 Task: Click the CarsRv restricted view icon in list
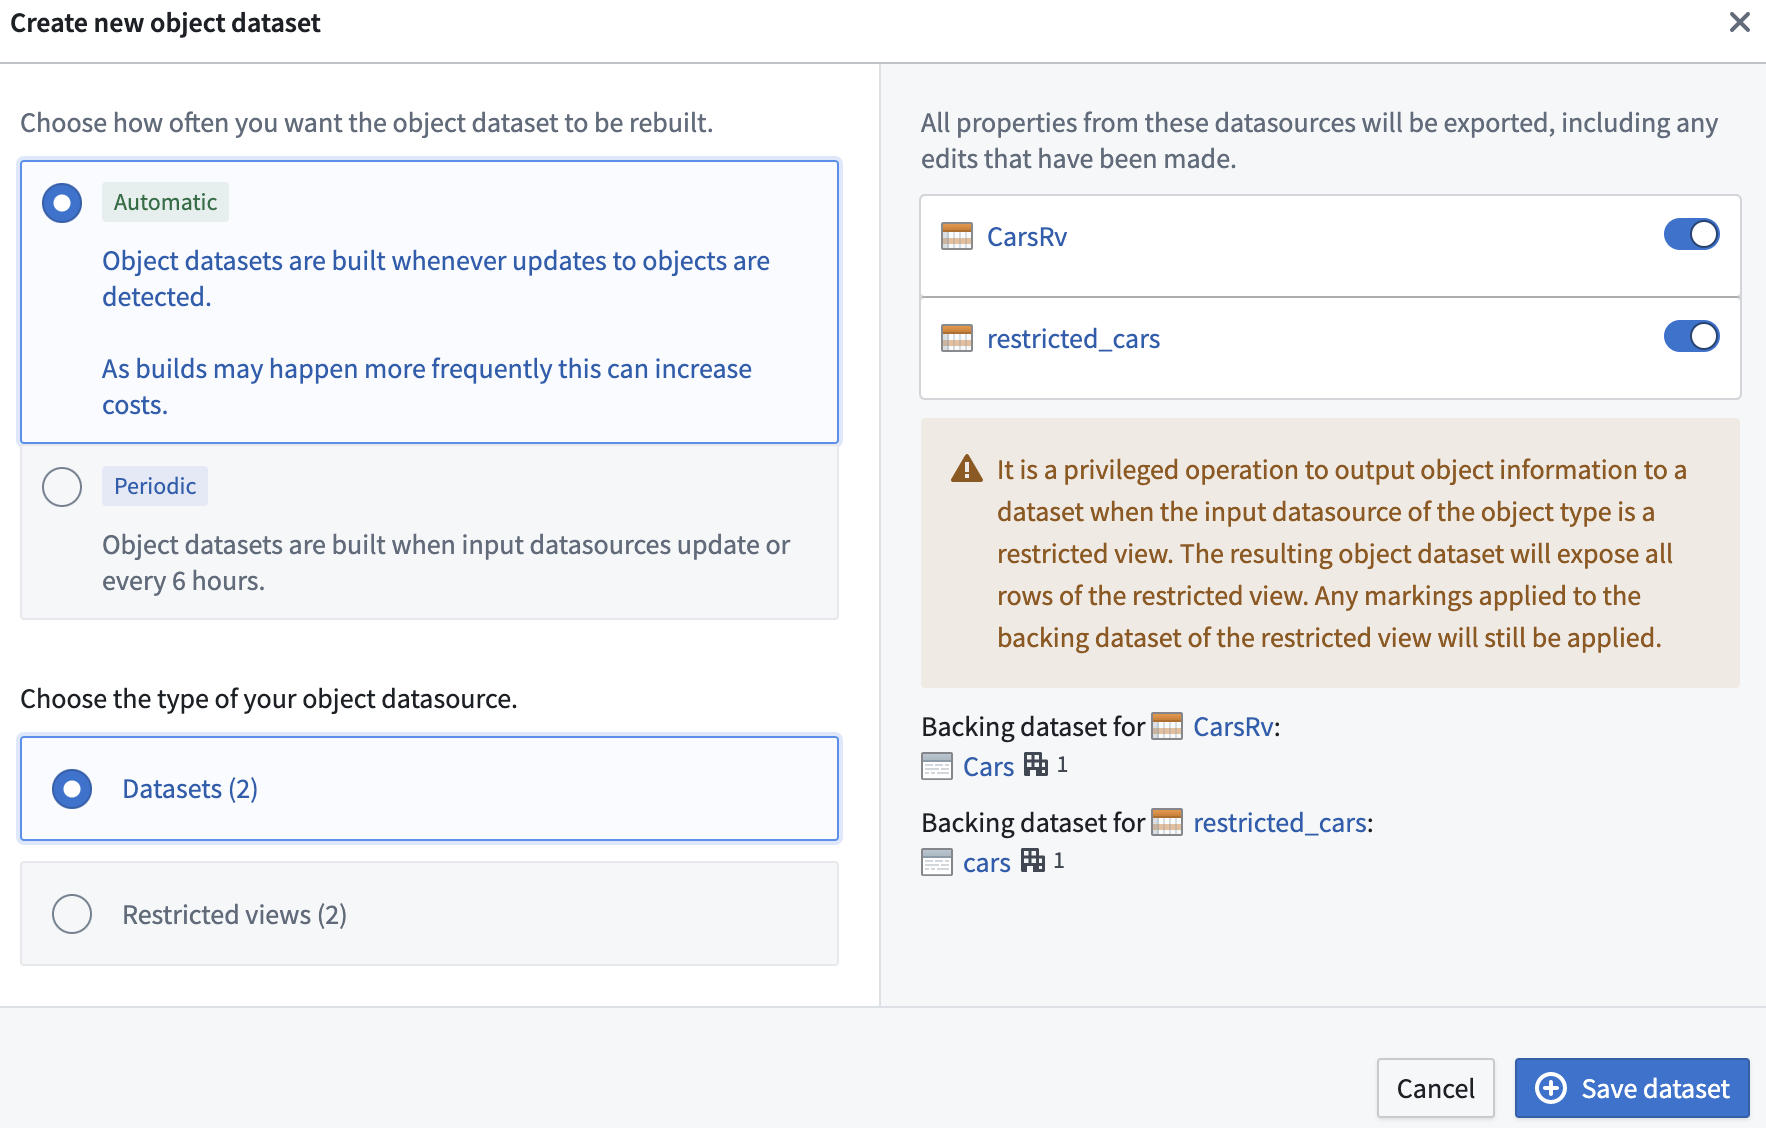(957, 237)
